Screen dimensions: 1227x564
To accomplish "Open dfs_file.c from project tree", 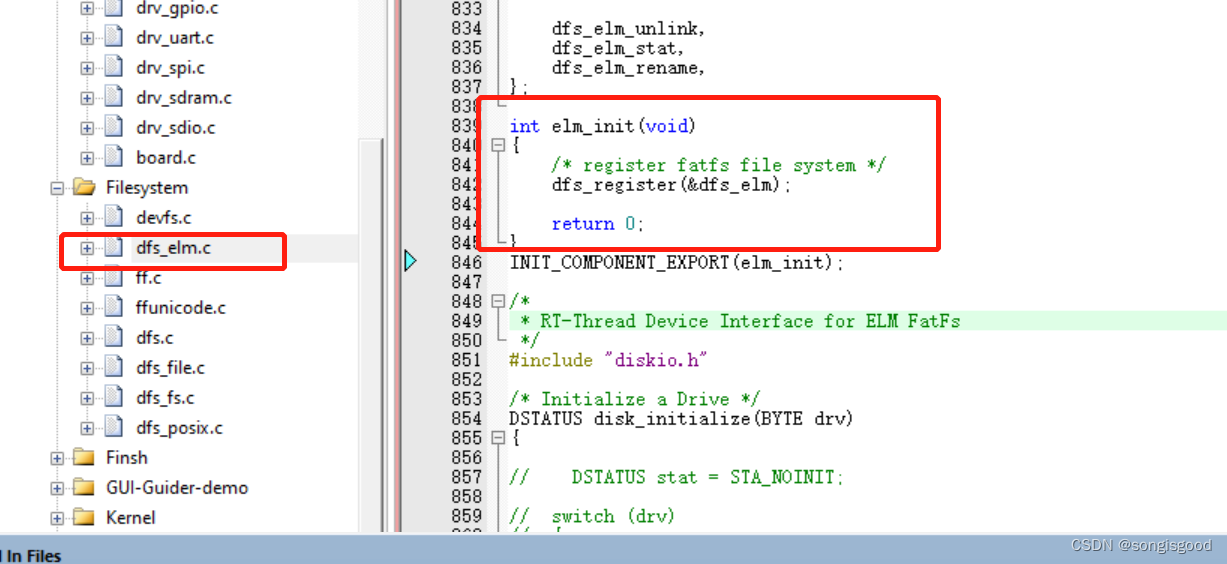I will (170, 368).
